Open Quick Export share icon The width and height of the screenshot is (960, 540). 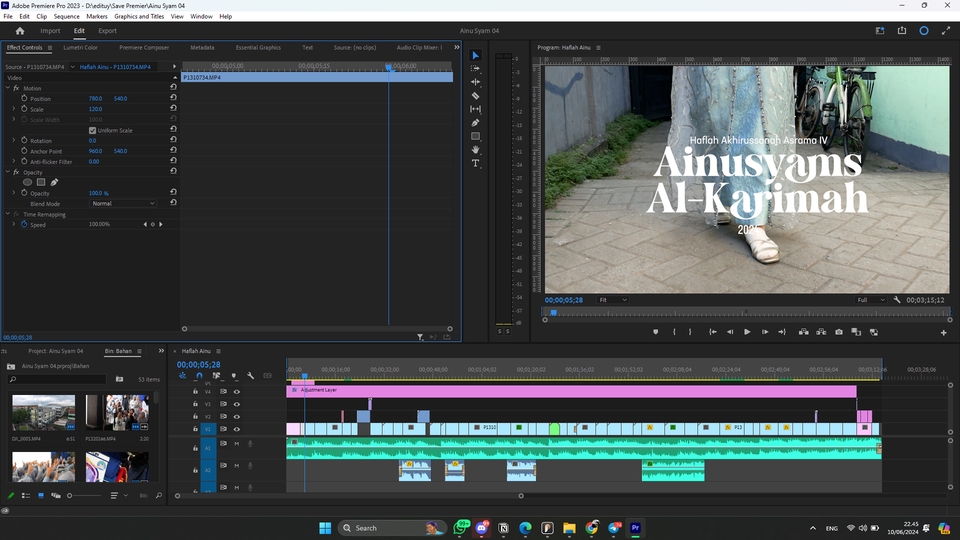[x=902, y=31]
